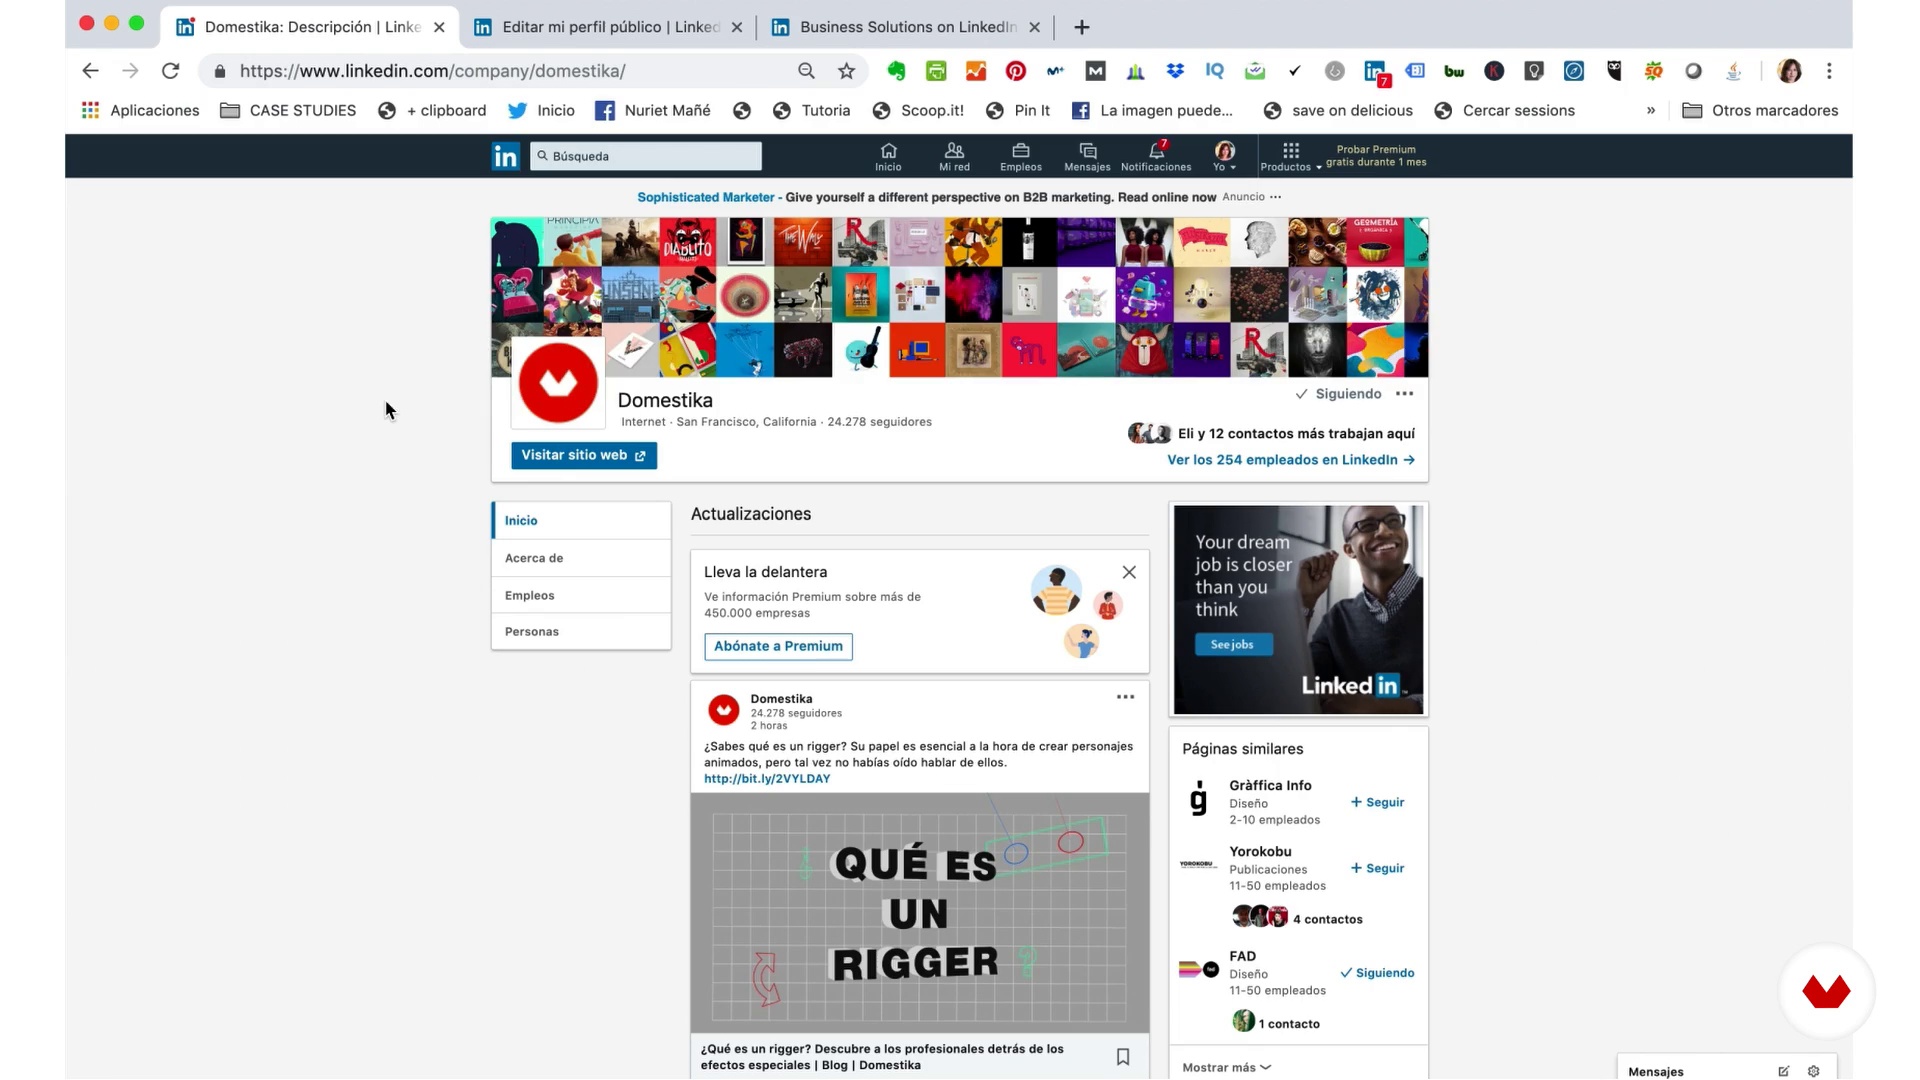Save post using bookmark icon
Screen dimensions: 1920x1080
(x=1123, y=1057)
